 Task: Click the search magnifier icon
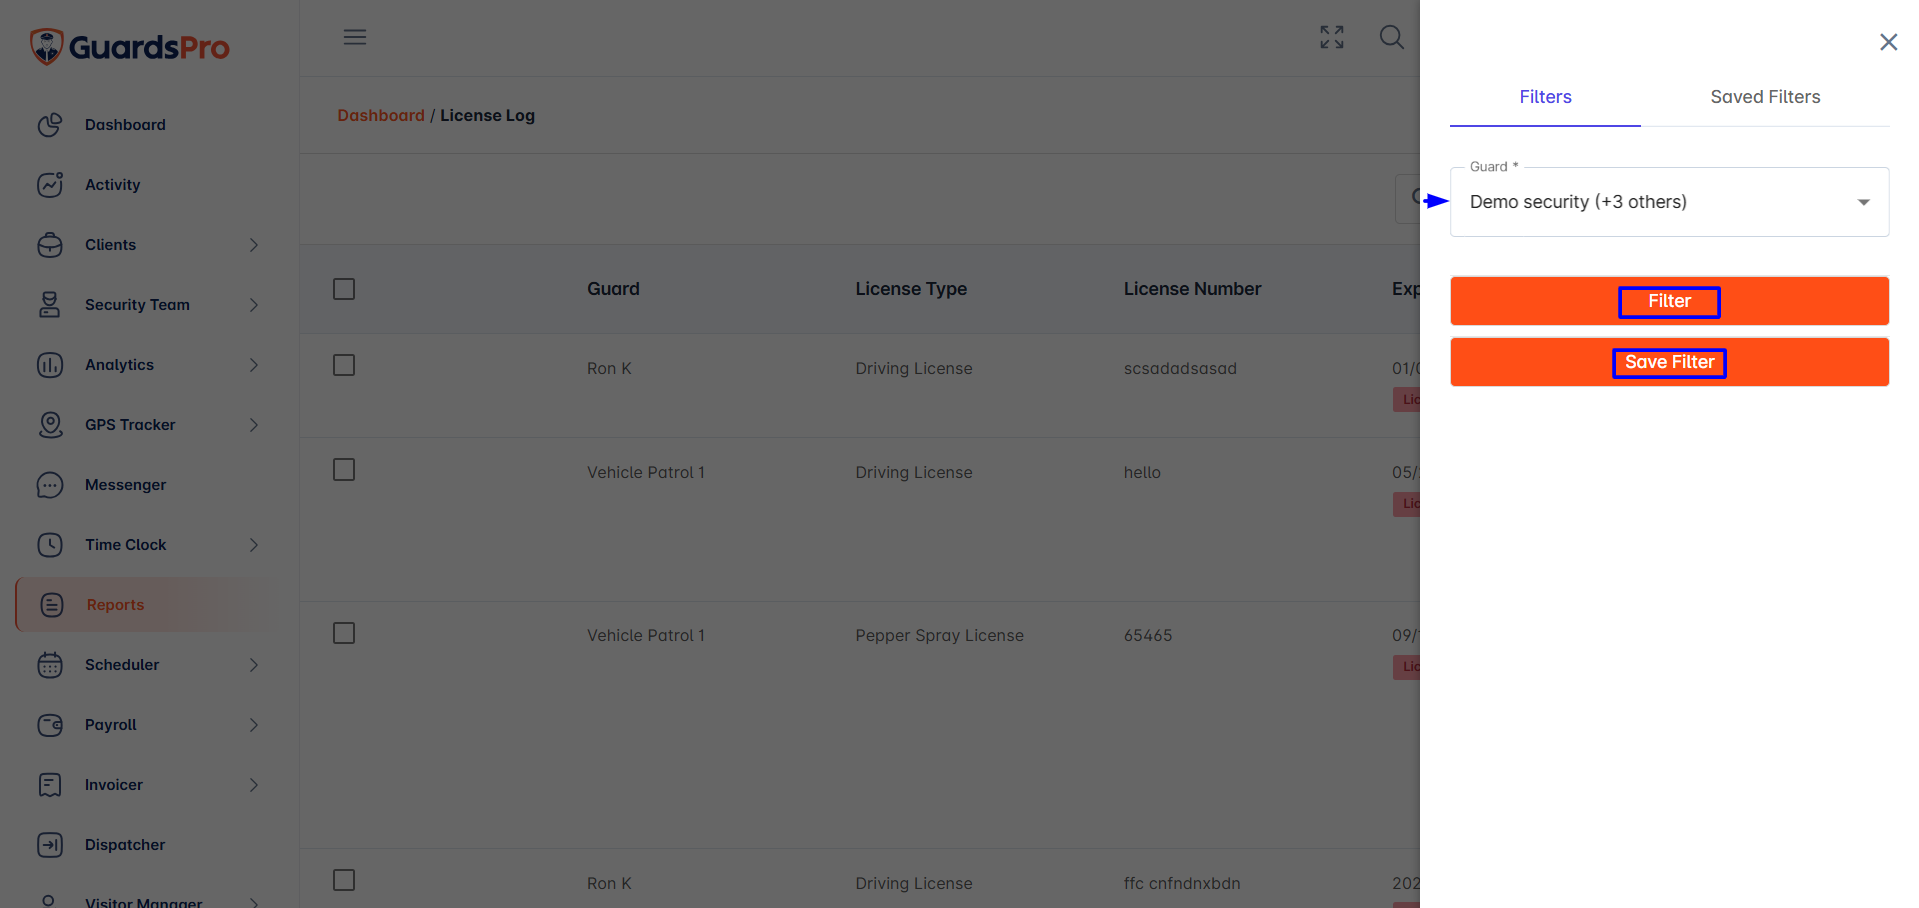(1392, 37)
